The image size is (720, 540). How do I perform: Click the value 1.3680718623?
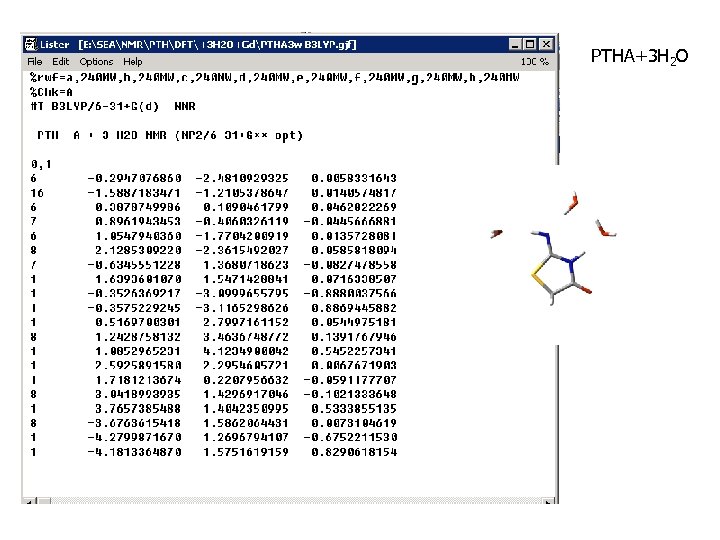tap(246, 265)
